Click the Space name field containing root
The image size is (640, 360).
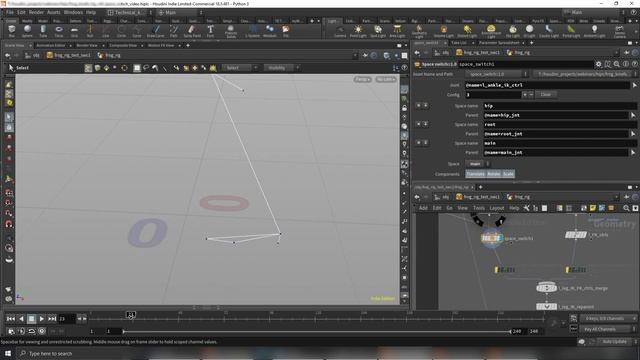pos(560,124)
